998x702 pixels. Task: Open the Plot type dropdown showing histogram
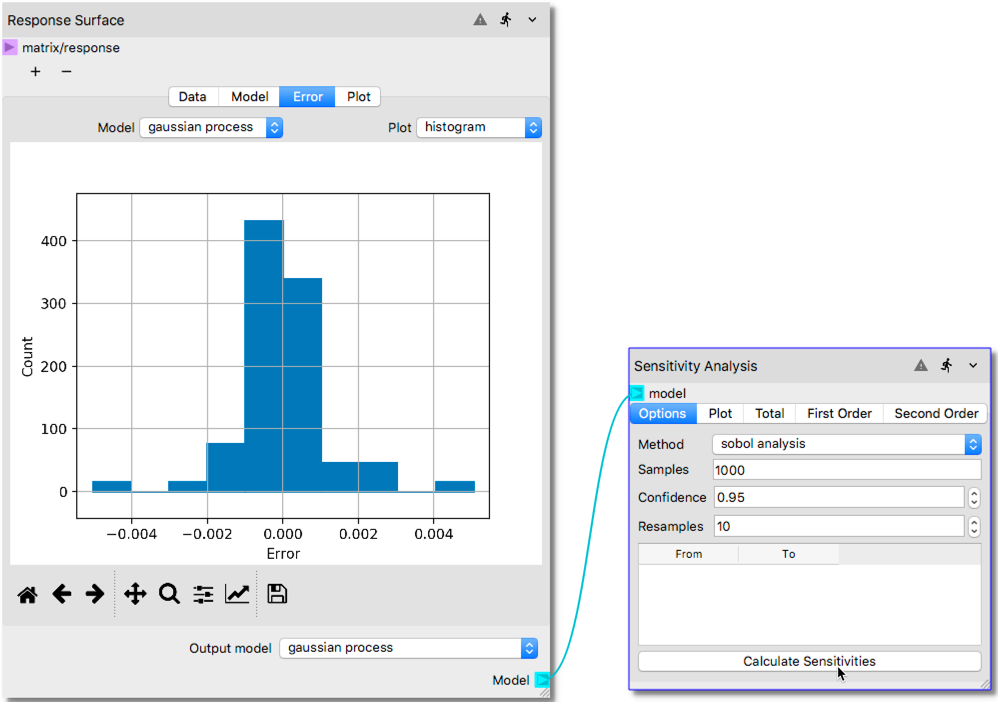(x=479, y=128)
